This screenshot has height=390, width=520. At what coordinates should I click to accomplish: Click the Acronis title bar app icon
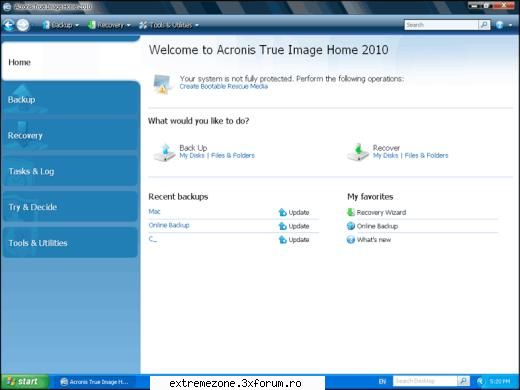coord(7,6)
